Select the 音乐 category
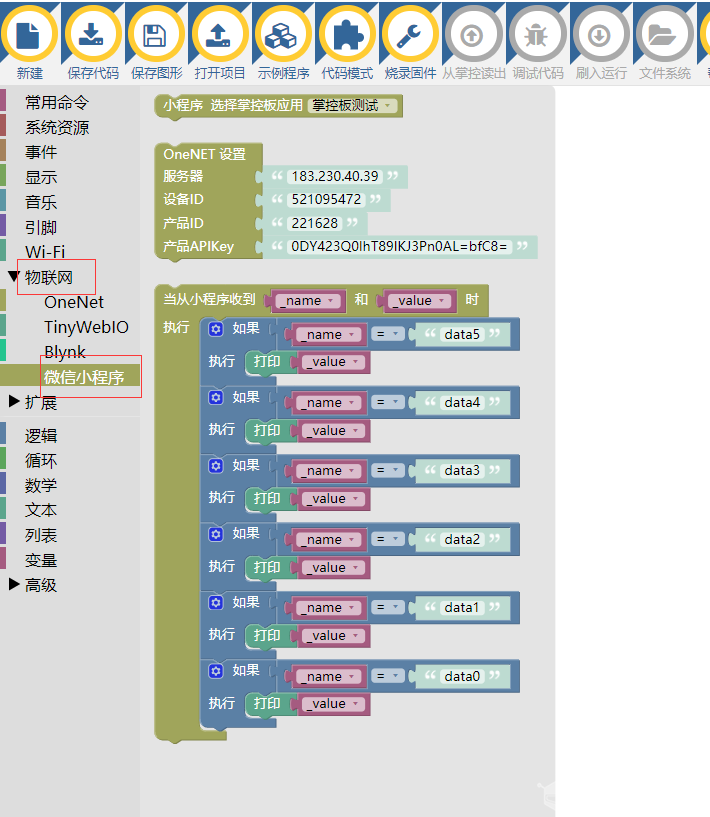Viewport: 710px width, 817px height. coord(41,203)
